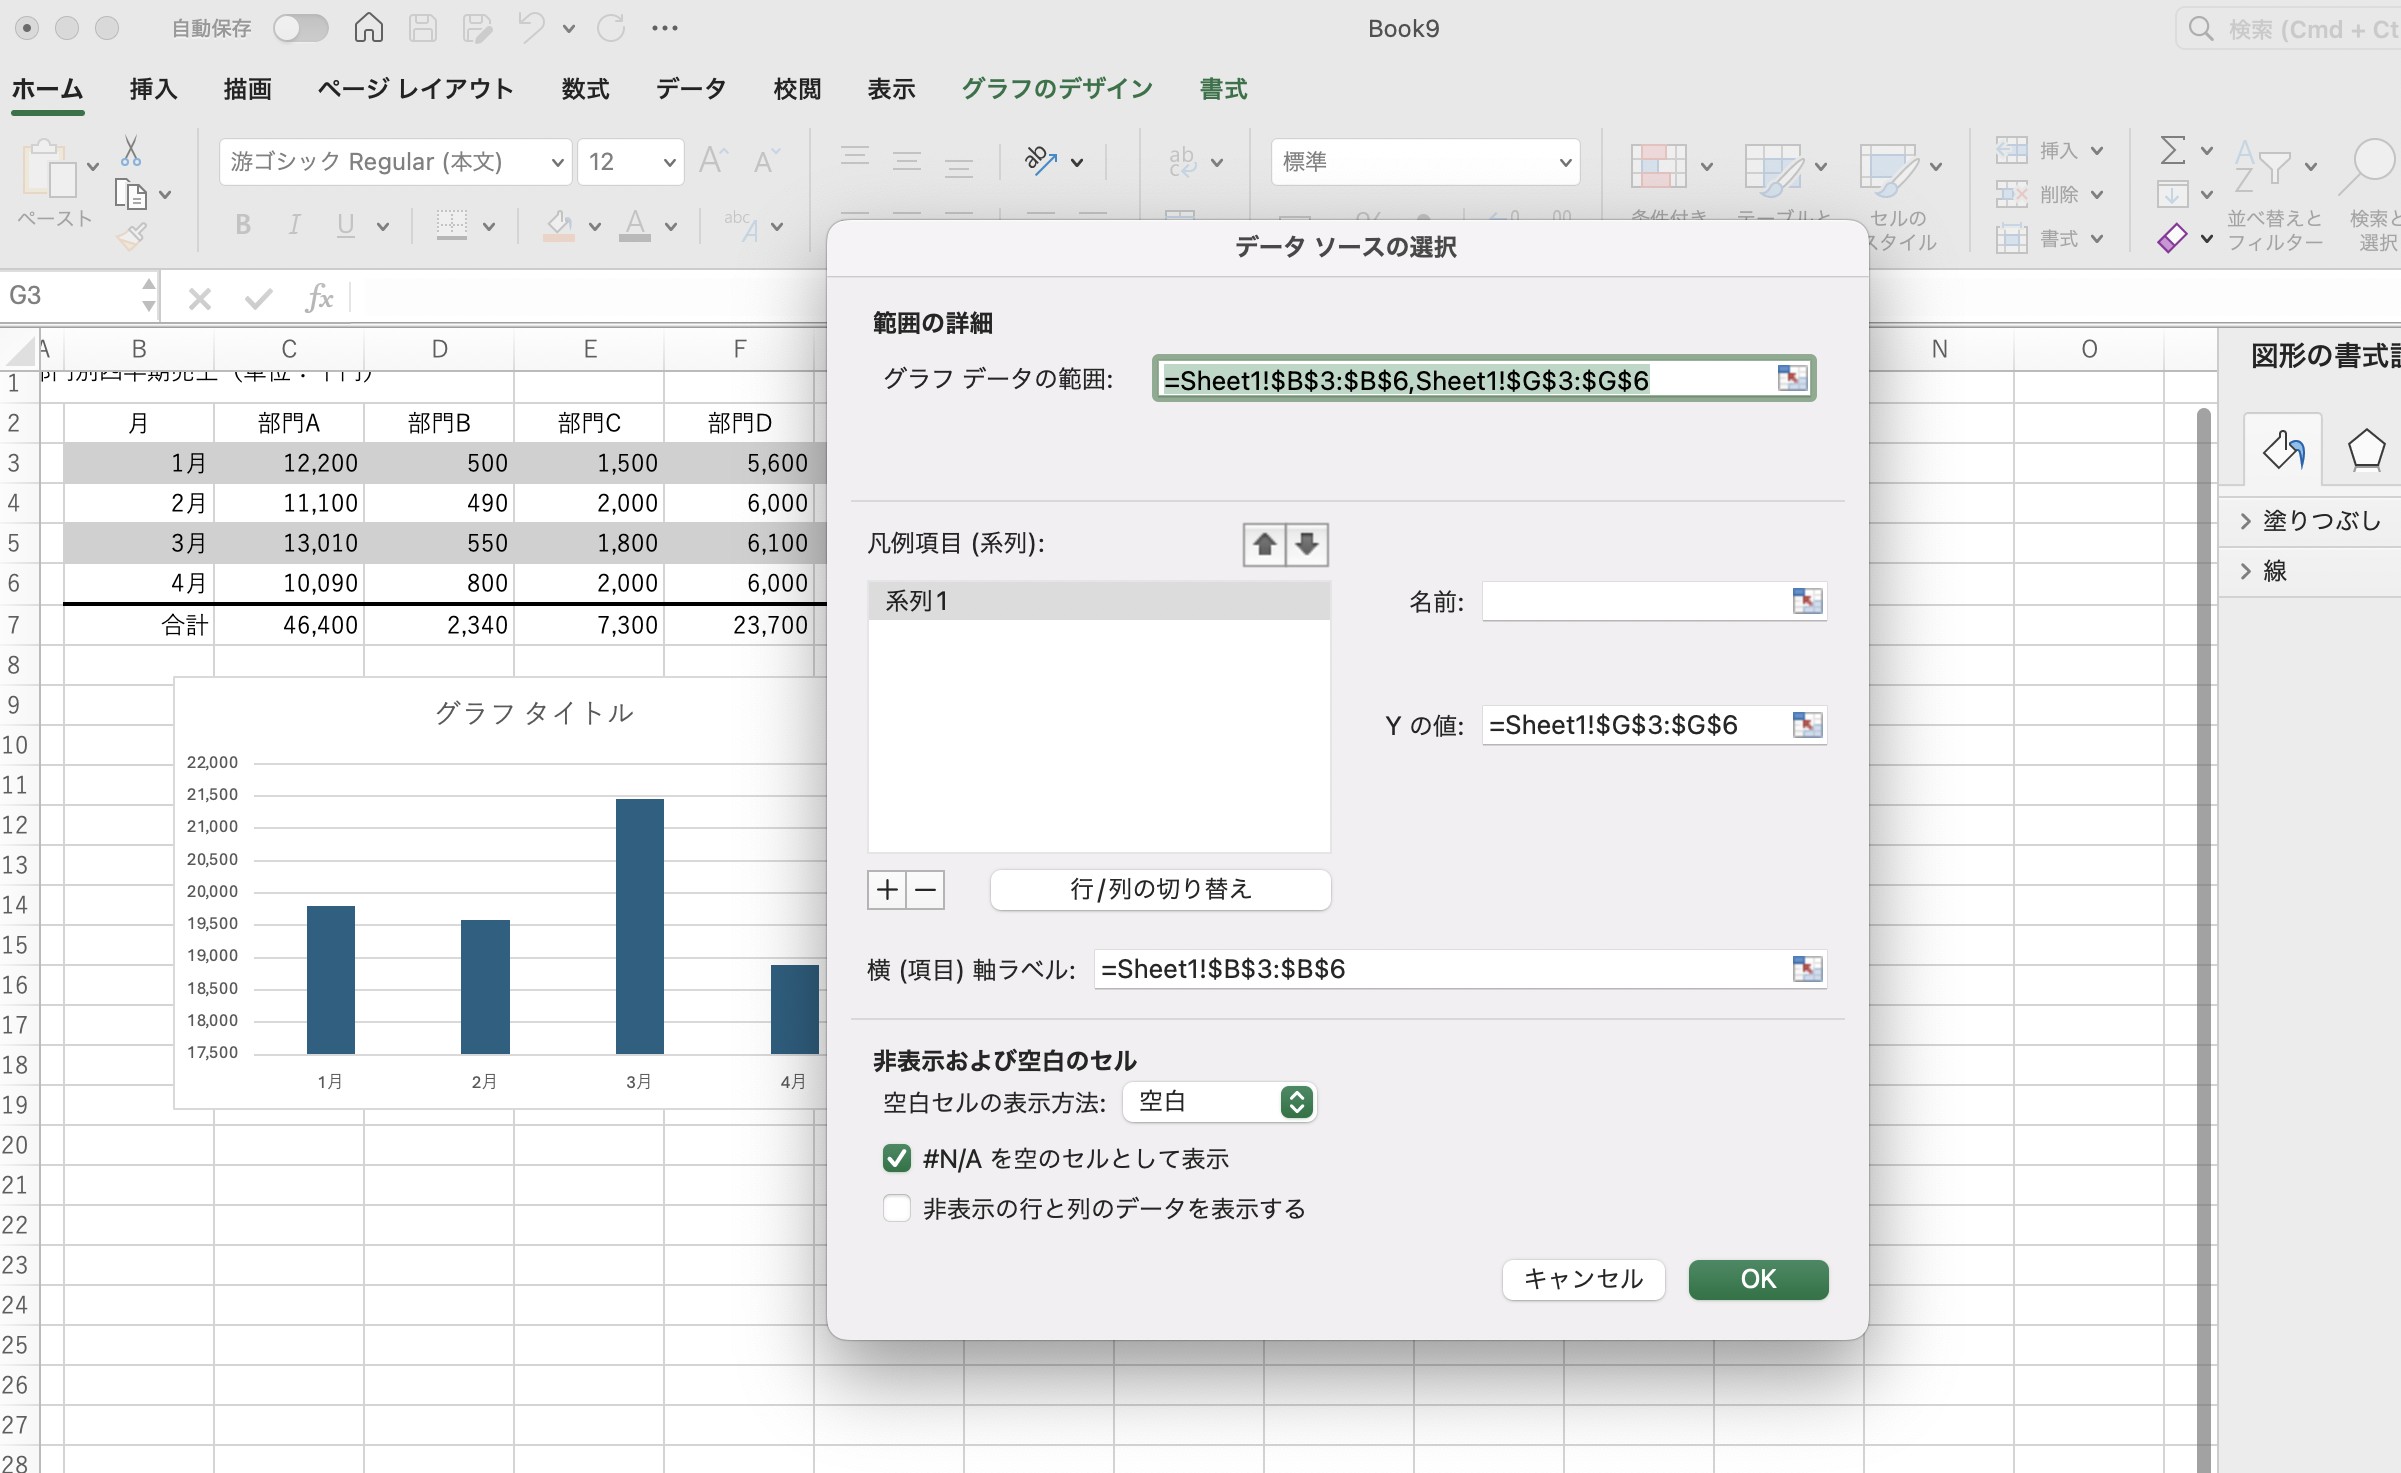Click the Copy icon under the scissors

[131, 194]
